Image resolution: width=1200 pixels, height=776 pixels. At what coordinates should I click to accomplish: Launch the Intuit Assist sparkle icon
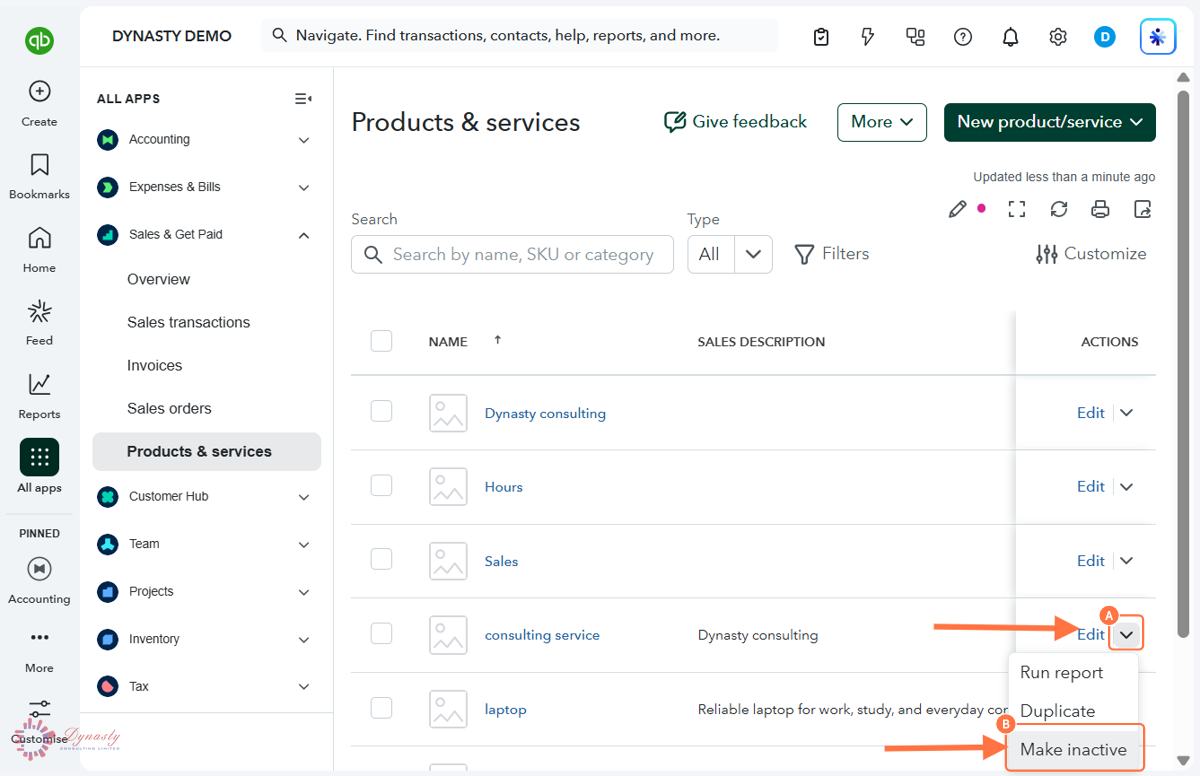pyautogui.click(x=1158, y=37)
